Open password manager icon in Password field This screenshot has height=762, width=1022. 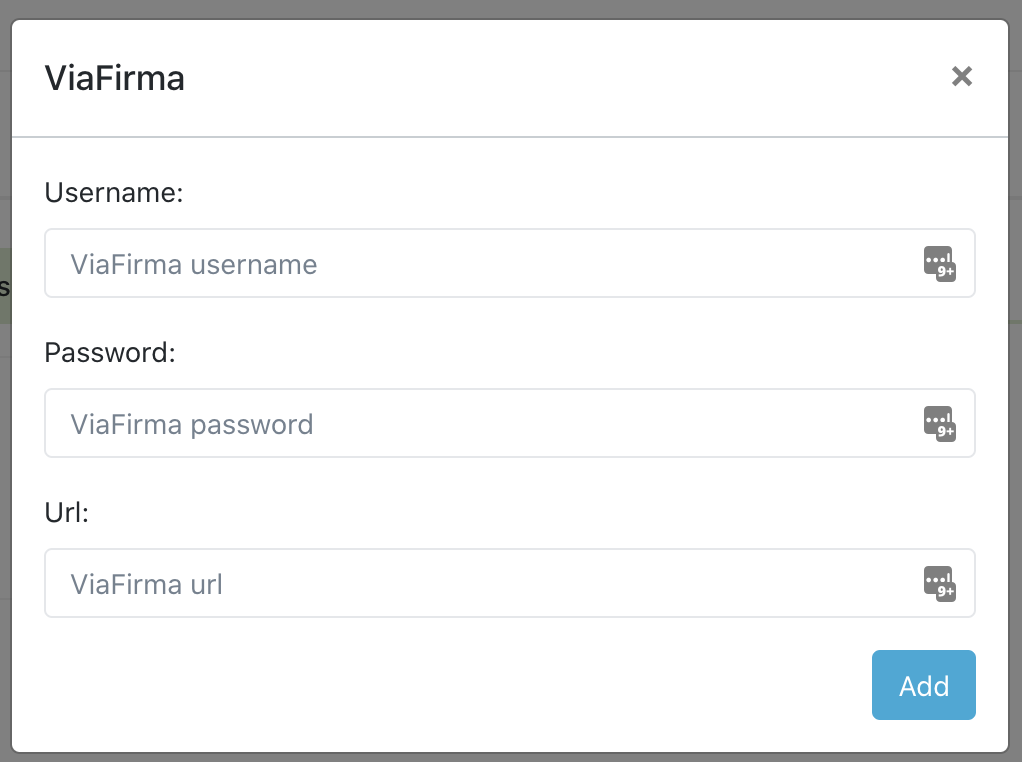(939, 424)
